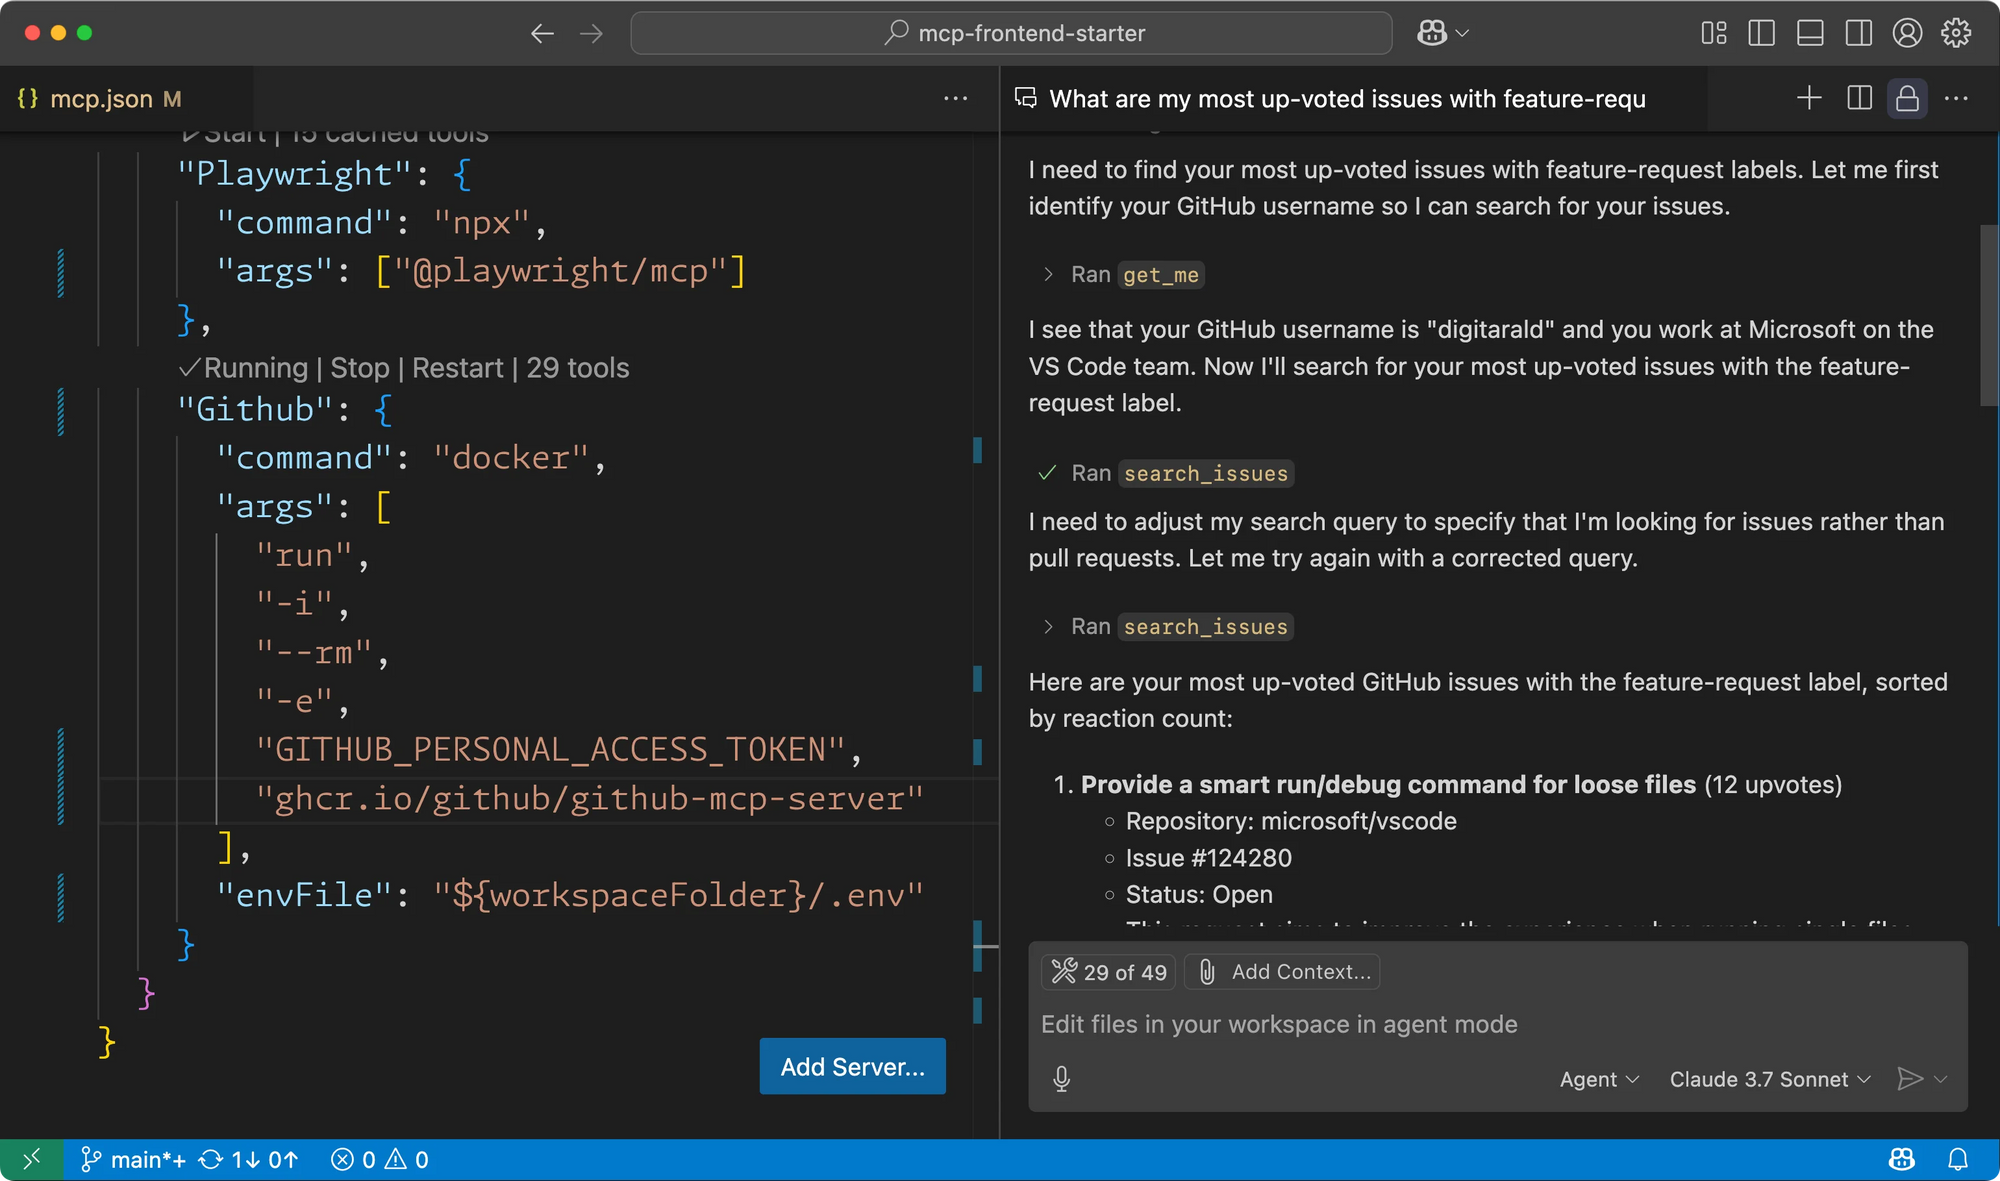Open the Claude 3.7 Sonnet model dropdown
This screenshot has width=2000, height=1181.
coord(1770,1080)
